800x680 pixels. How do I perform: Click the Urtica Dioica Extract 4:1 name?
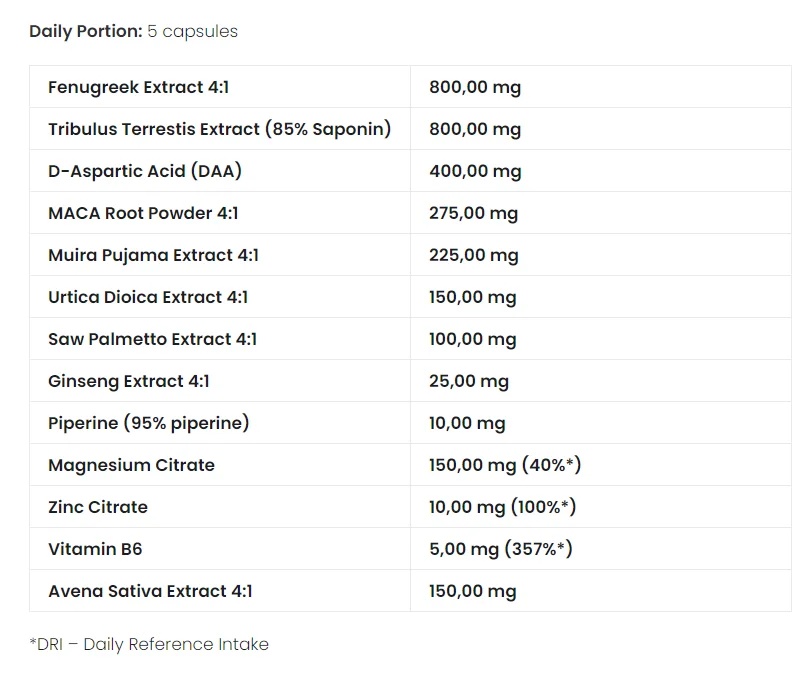click(148, 297)
